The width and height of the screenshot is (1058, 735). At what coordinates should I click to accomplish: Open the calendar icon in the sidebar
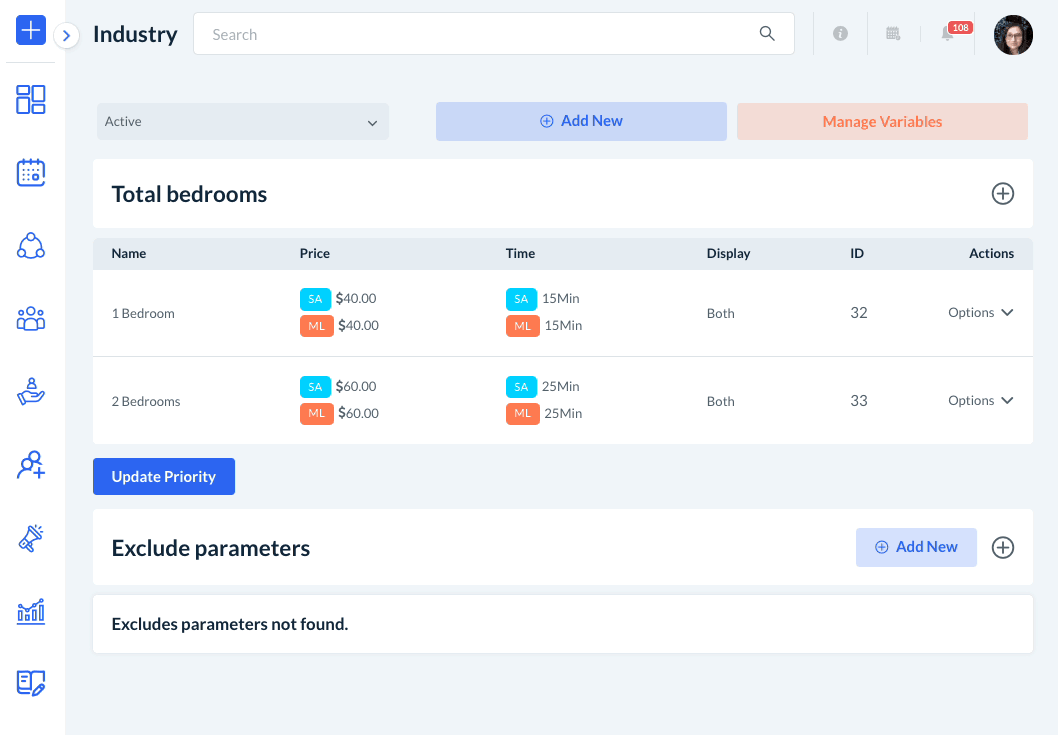click(x=30, y=173)
